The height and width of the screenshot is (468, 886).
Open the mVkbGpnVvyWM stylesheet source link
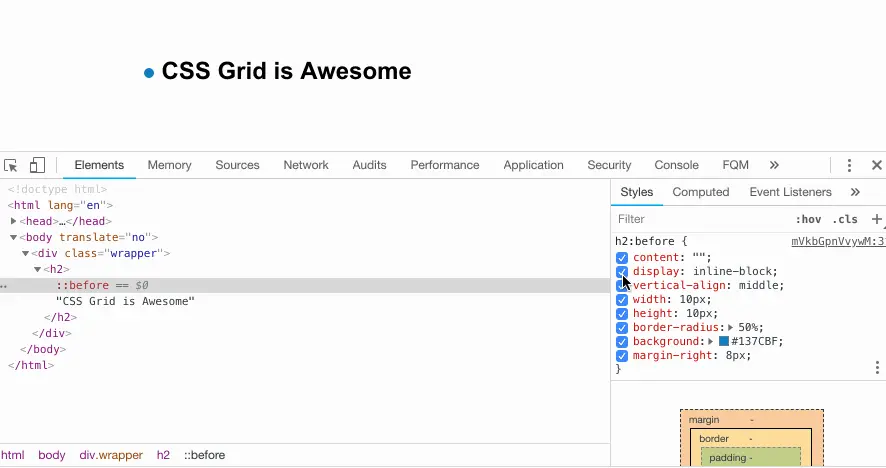pyautogui.click(x=839, y=241)
